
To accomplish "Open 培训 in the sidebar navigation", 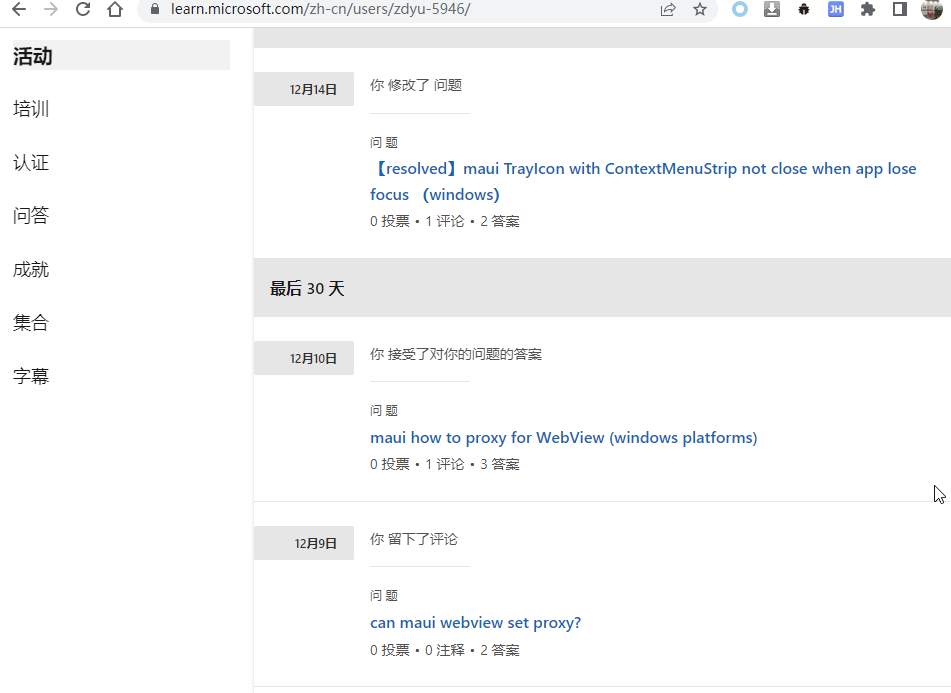I will click(31, 109).
